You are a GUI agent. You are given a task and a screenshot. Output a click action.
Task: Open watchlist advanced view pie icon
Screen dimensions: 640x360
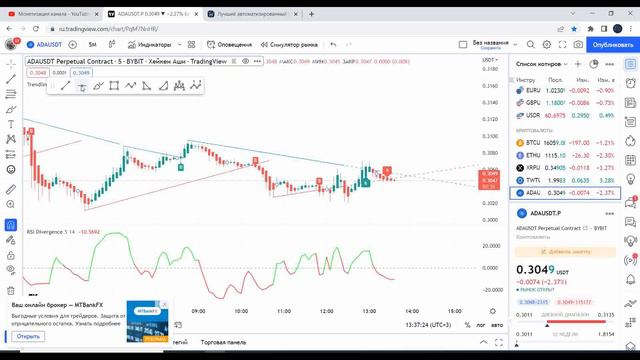point(594,64)
